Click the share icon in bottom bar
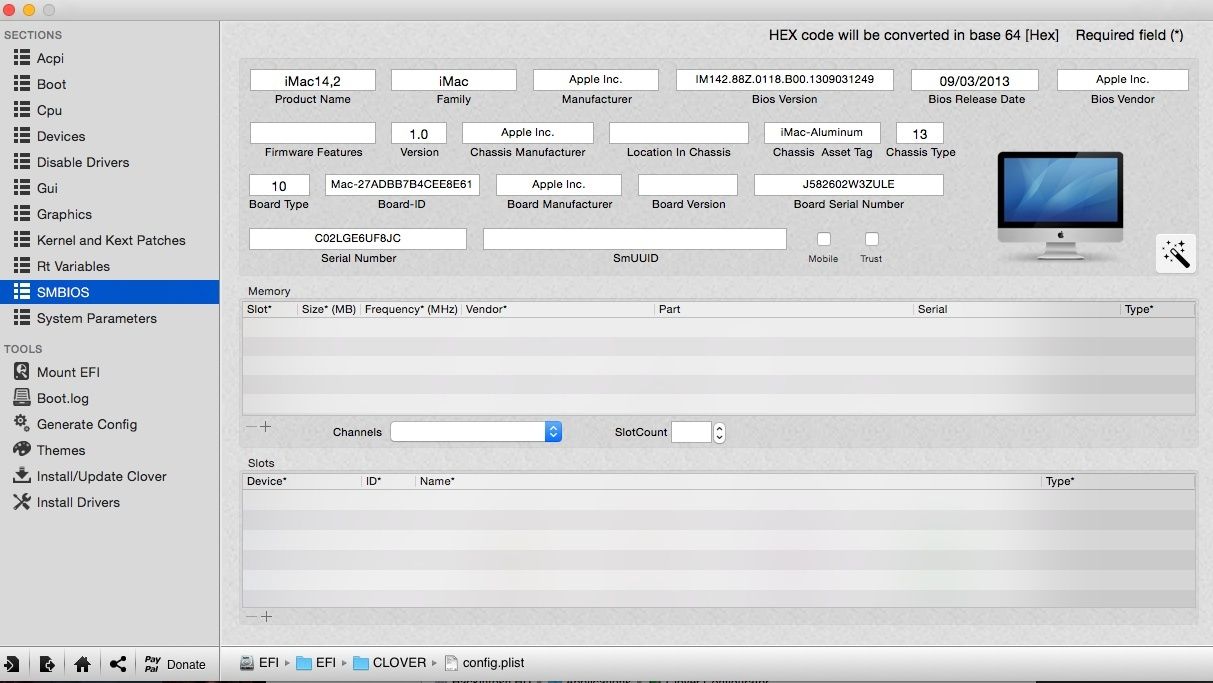 118,664
